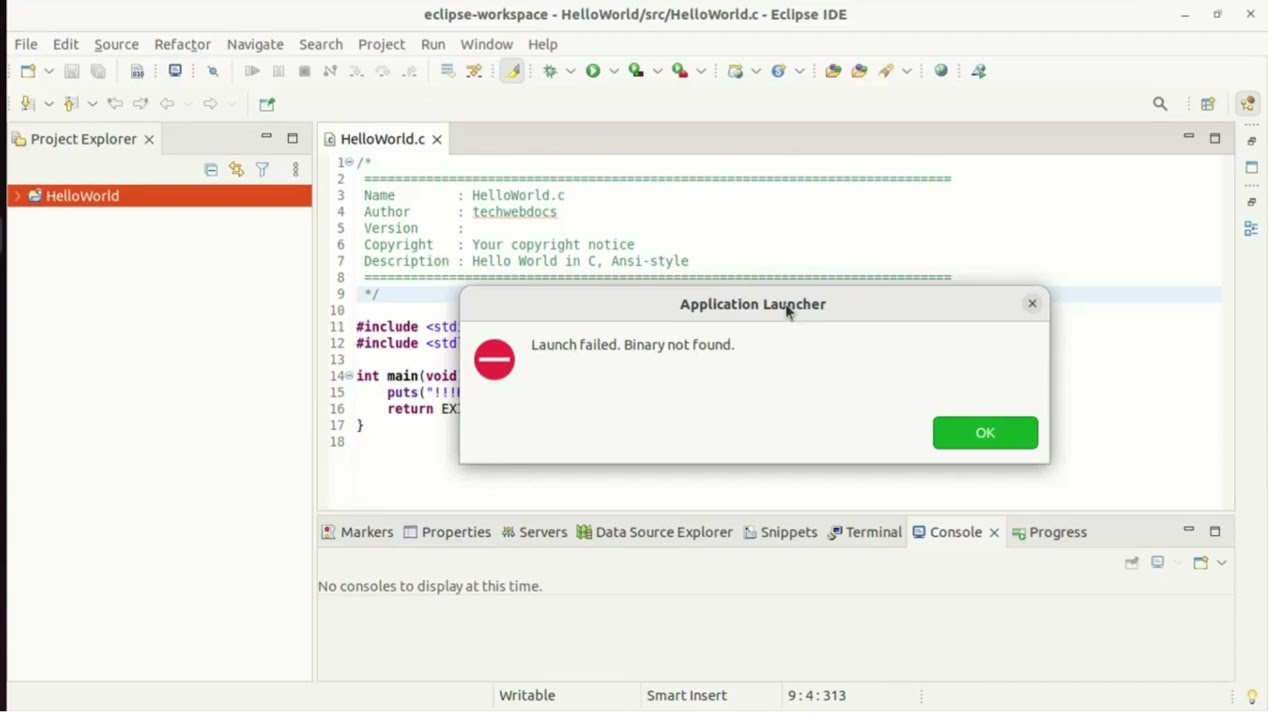This screenshot has width=1280, height=720.
Task: Click the Suspend debug icon
Action: [279, 71]
